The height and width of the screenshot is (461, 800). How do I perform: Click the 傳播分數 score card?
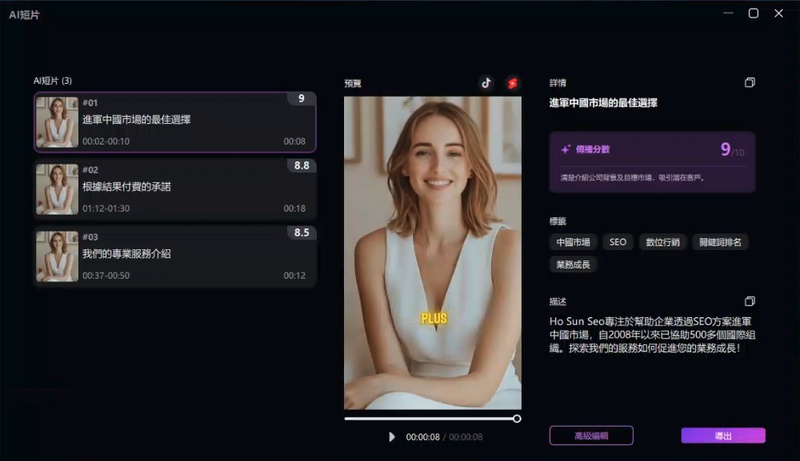(652, 162)
